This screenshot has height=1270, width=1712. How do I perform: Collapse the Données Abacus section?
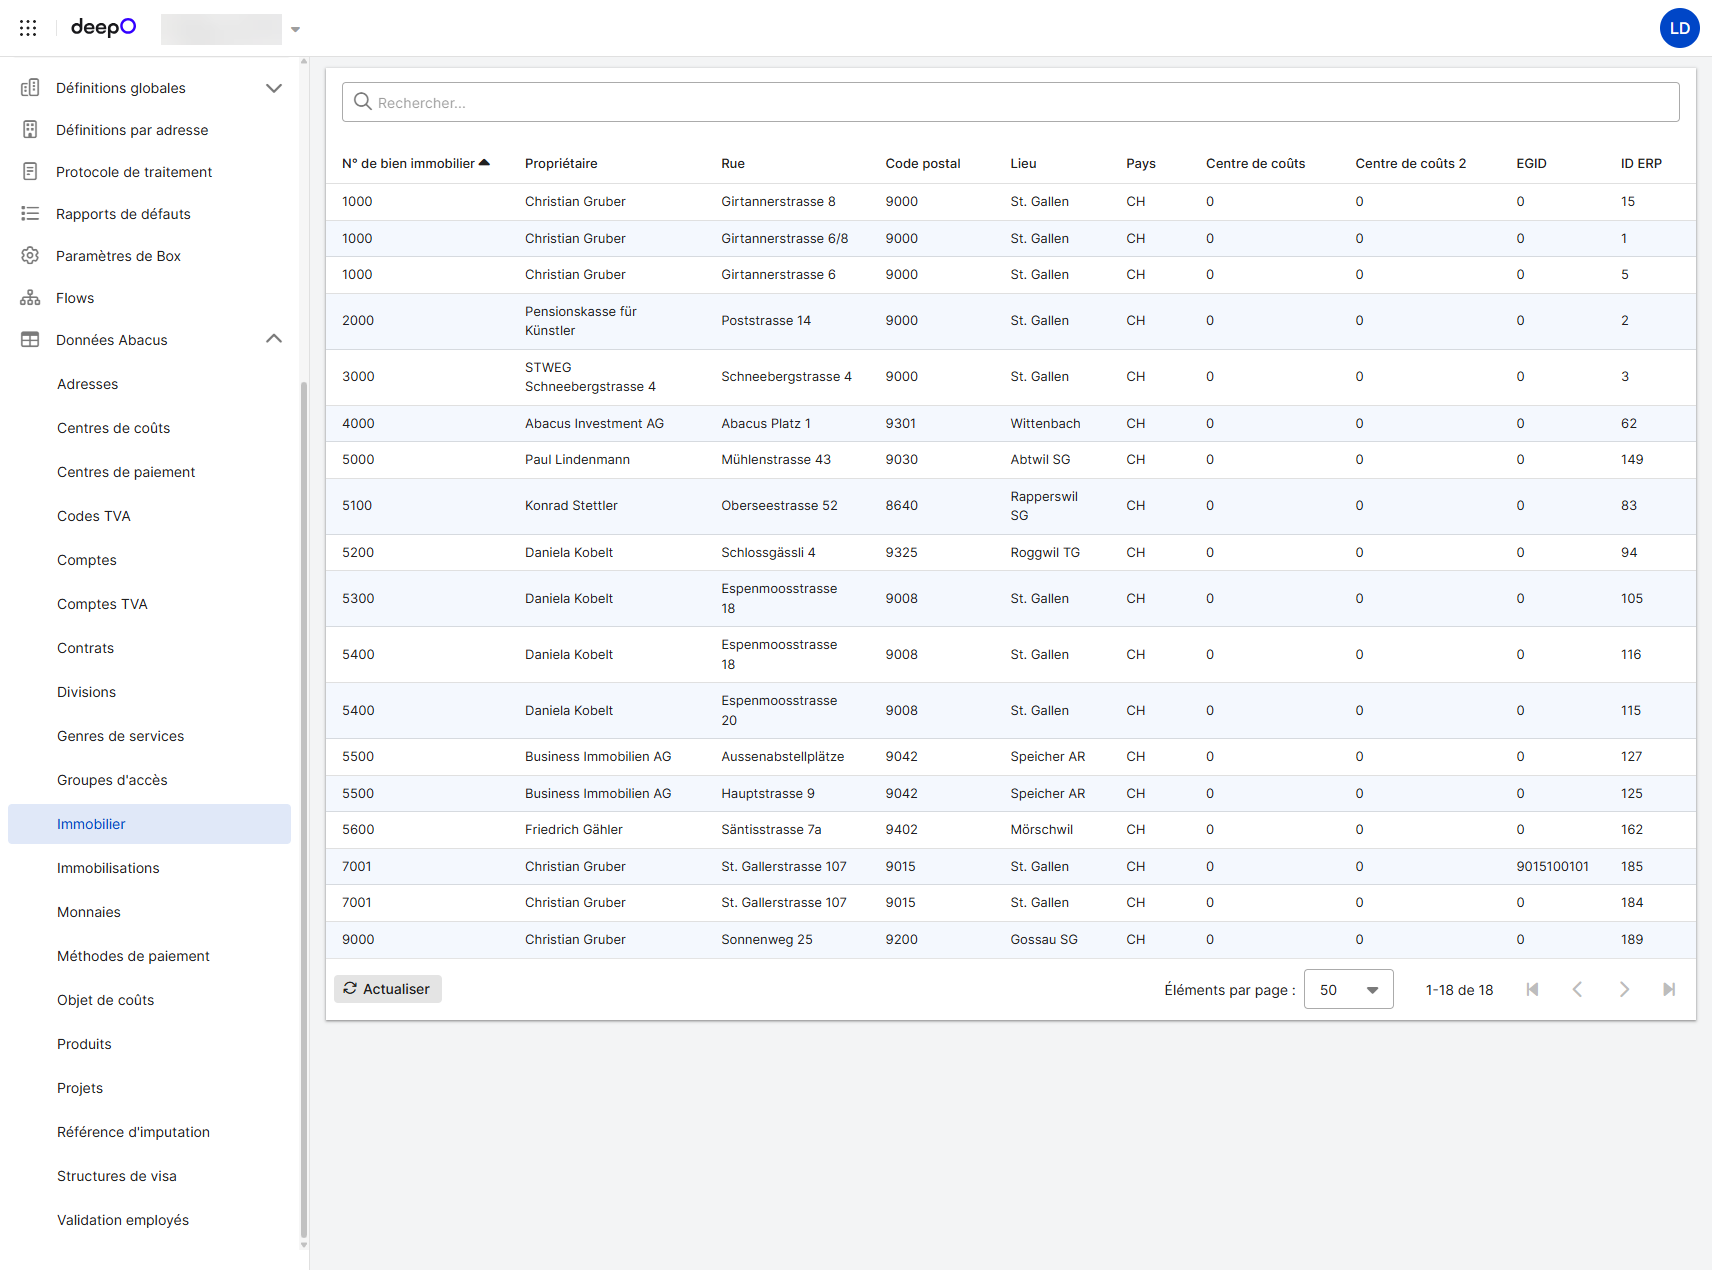(x=274, y=340)
